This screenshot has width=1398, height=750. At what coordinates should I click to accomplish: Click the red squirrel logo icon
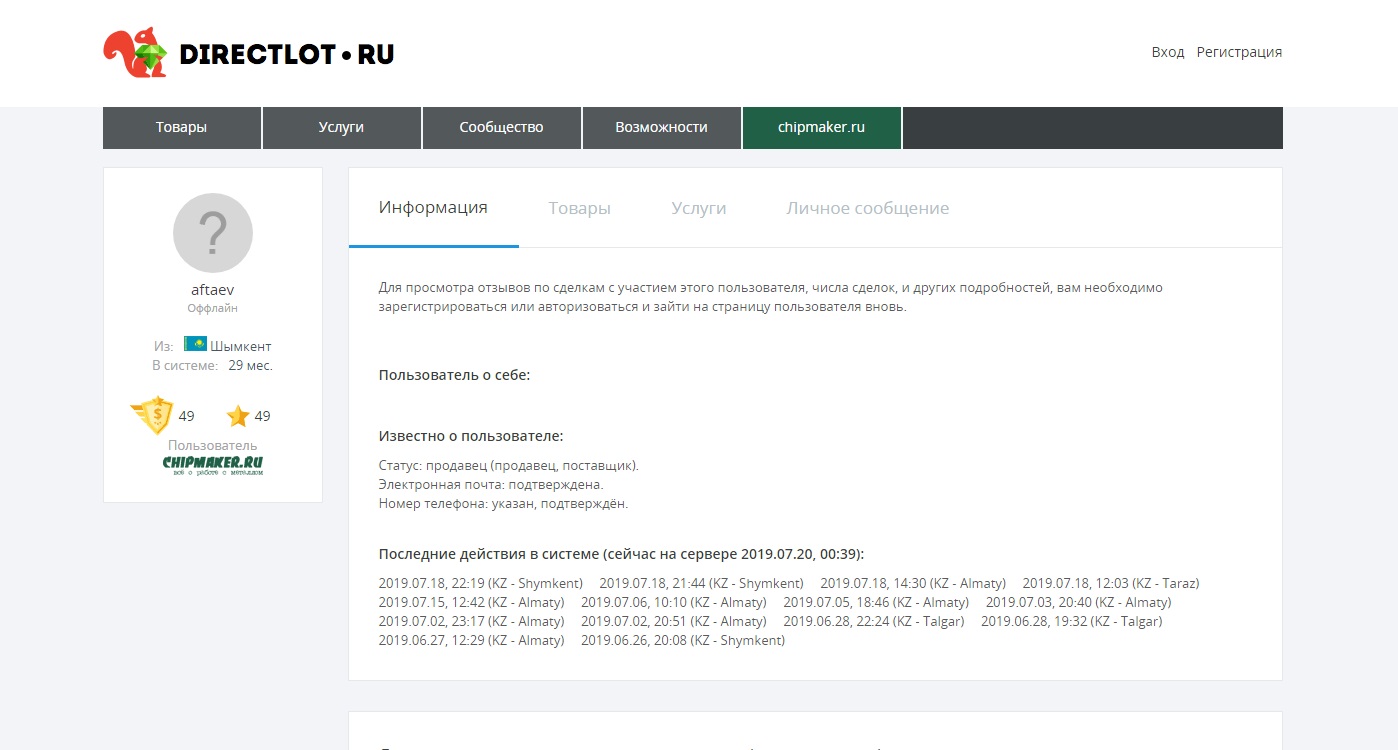[136, 53]
